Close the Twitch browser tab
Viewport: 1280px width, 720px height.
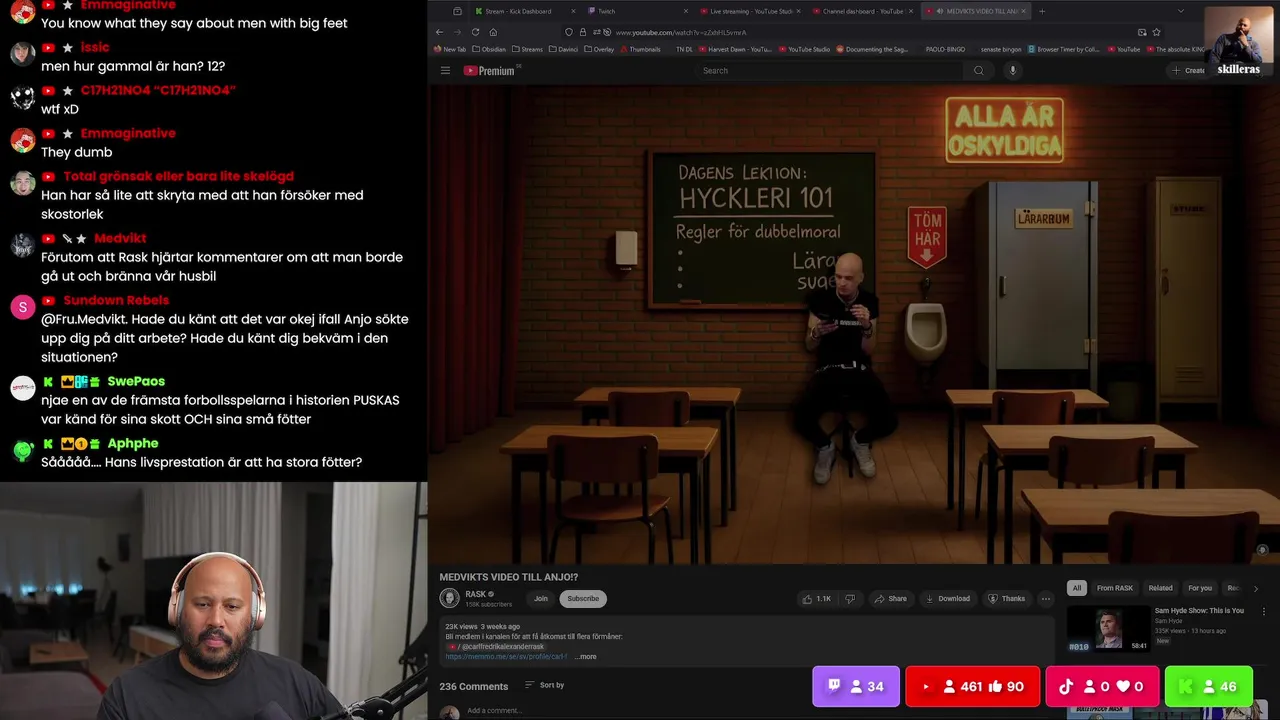[x=686, y=11]
